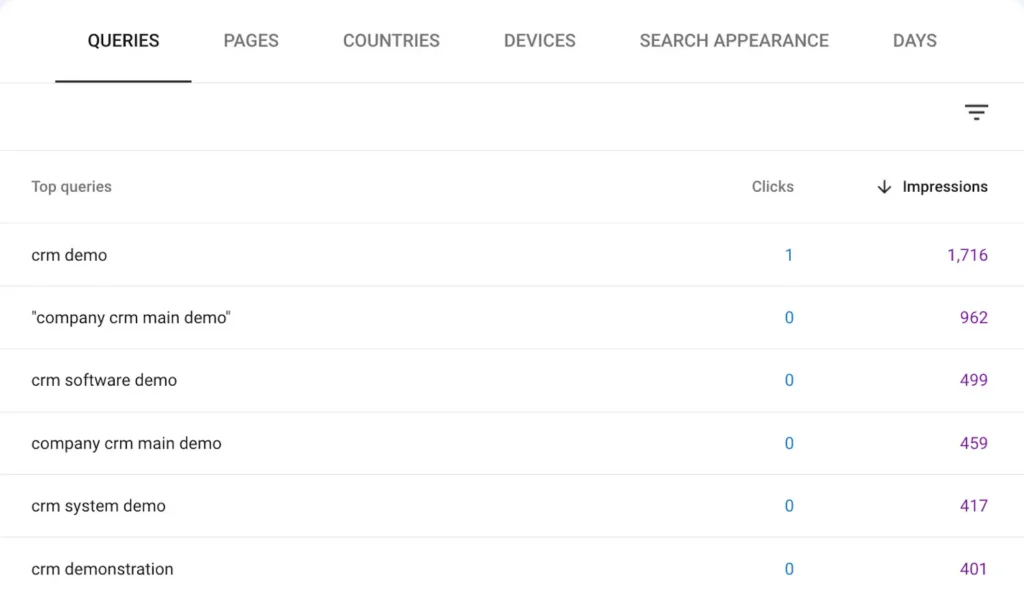Open the filter options icon
The image size is (1024, 592).
pyautogui.click(x=976, y=112)
